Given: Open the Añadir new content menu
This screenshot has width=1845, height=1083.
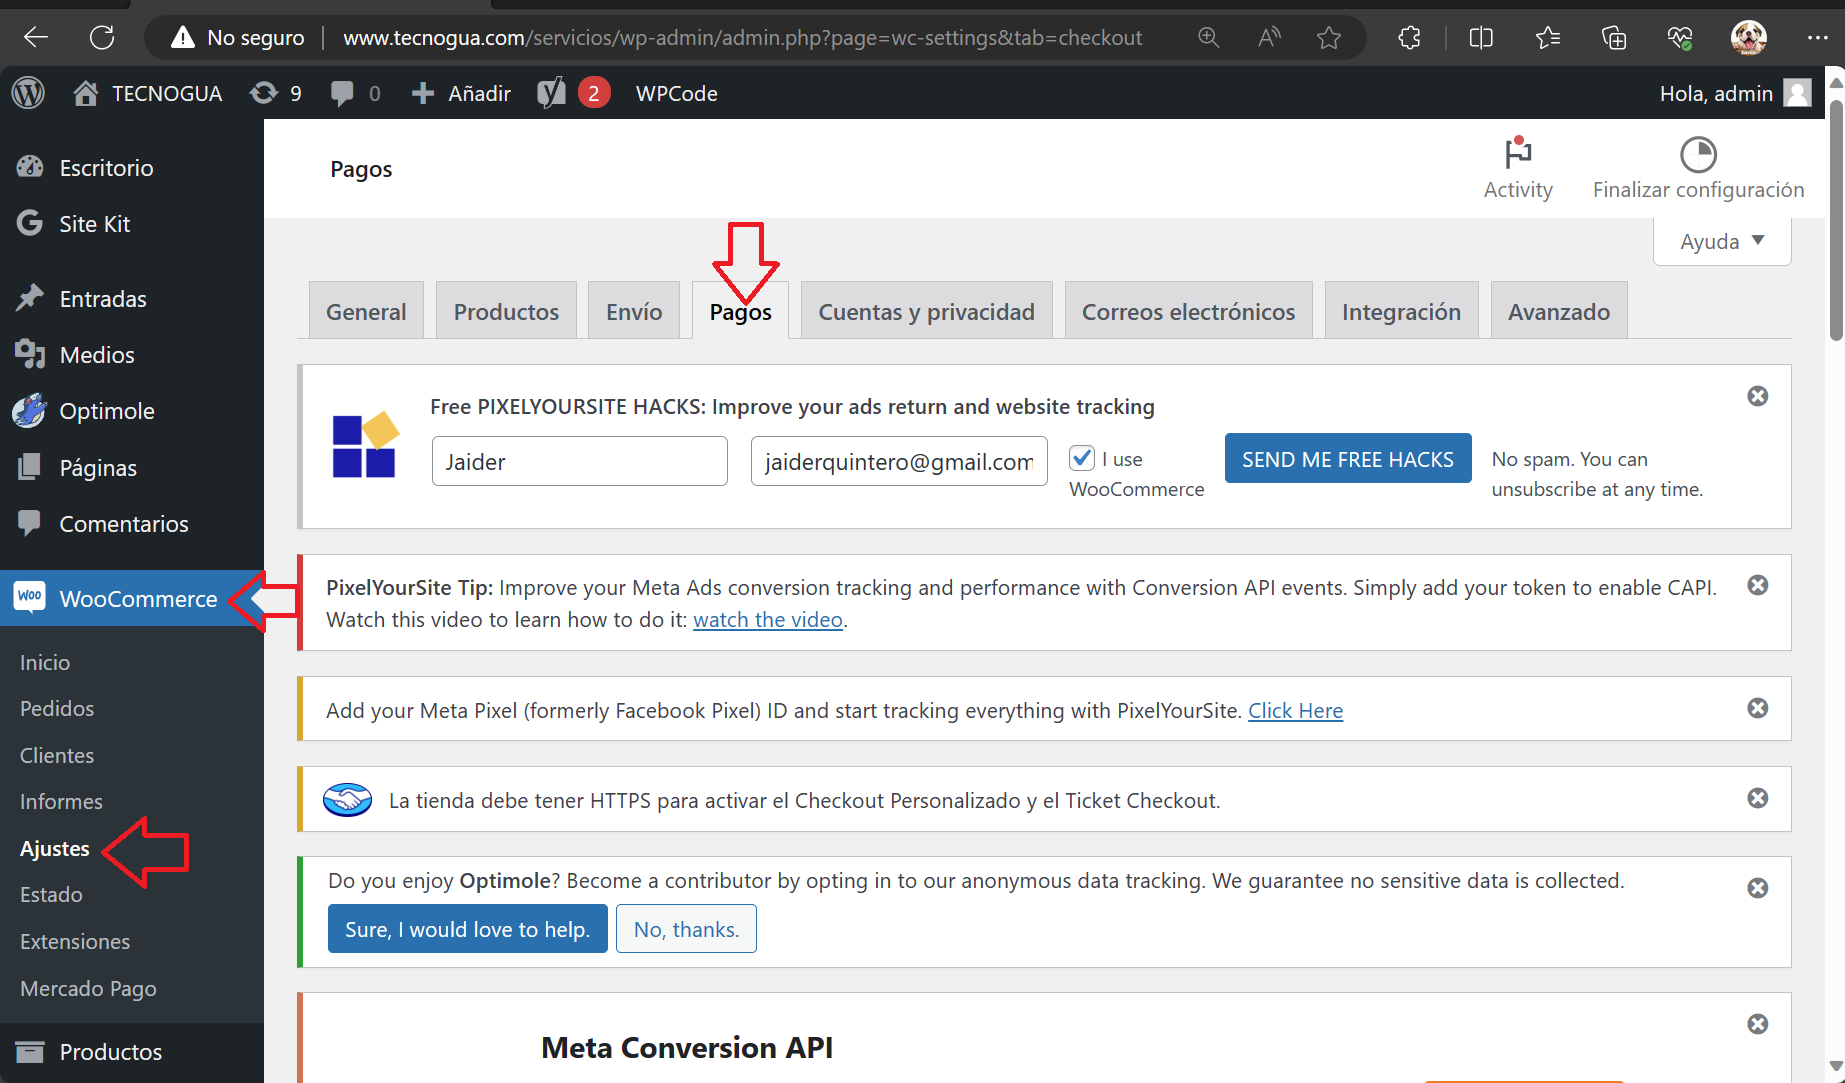Looking at the screenshot, I should (461, 93).
